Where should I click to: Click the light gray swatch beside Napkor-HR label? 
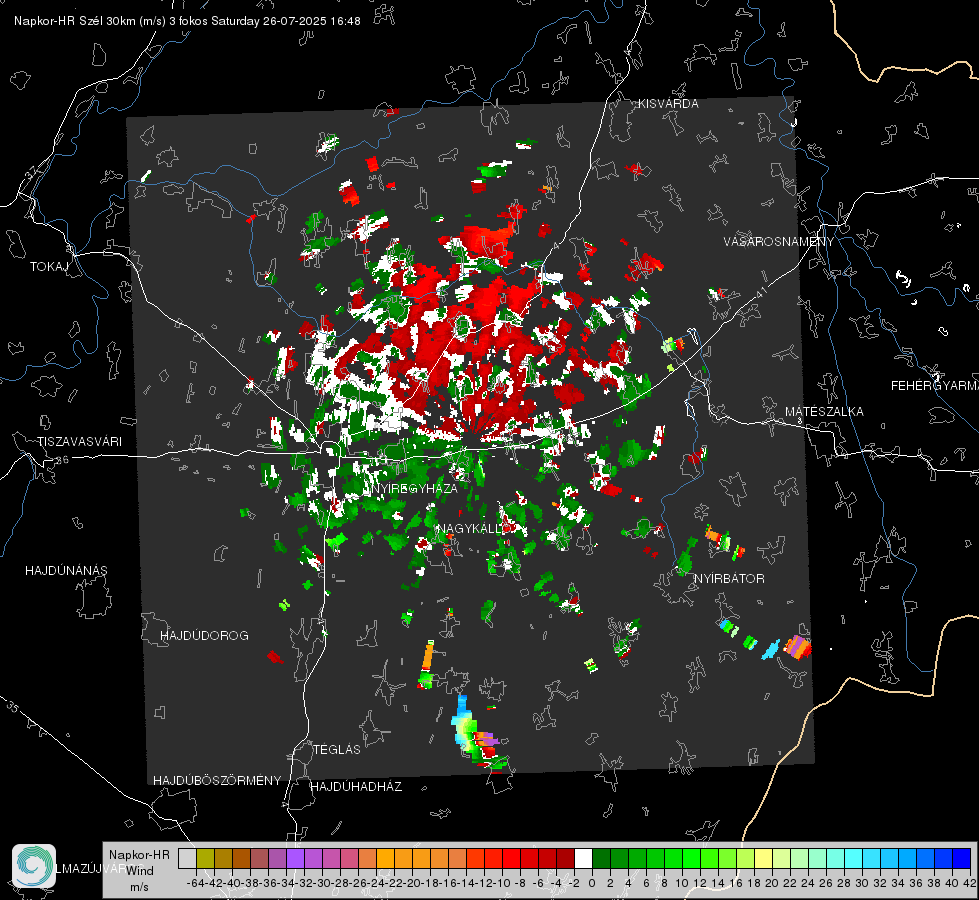point(187,858)
